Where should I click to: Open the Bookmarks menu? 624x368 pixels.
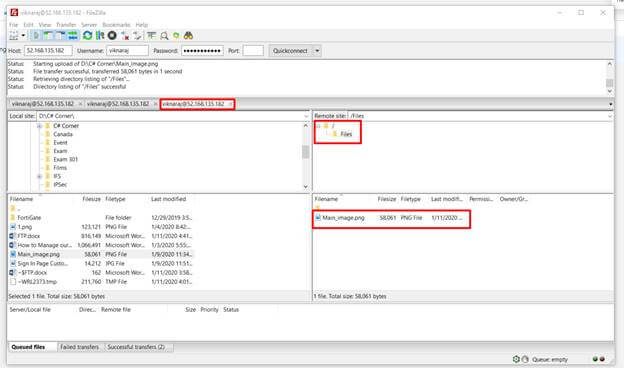(x=116, y=25)
